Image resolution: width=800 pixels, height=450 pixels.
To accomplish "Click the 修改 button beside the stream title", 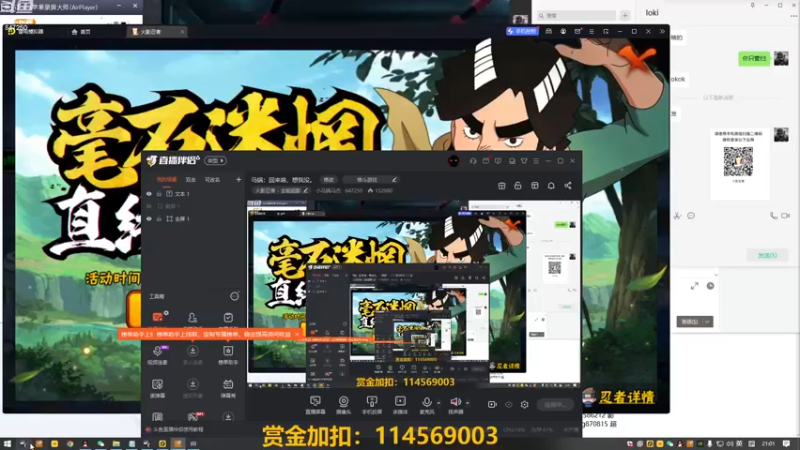I will click(329, 180).
